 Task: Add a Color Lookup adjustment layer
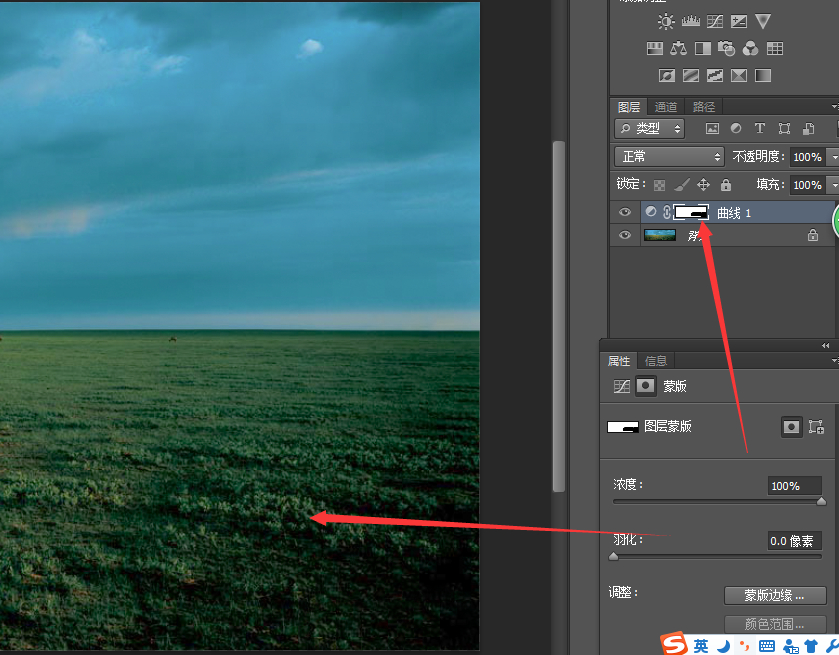[775, 49]
